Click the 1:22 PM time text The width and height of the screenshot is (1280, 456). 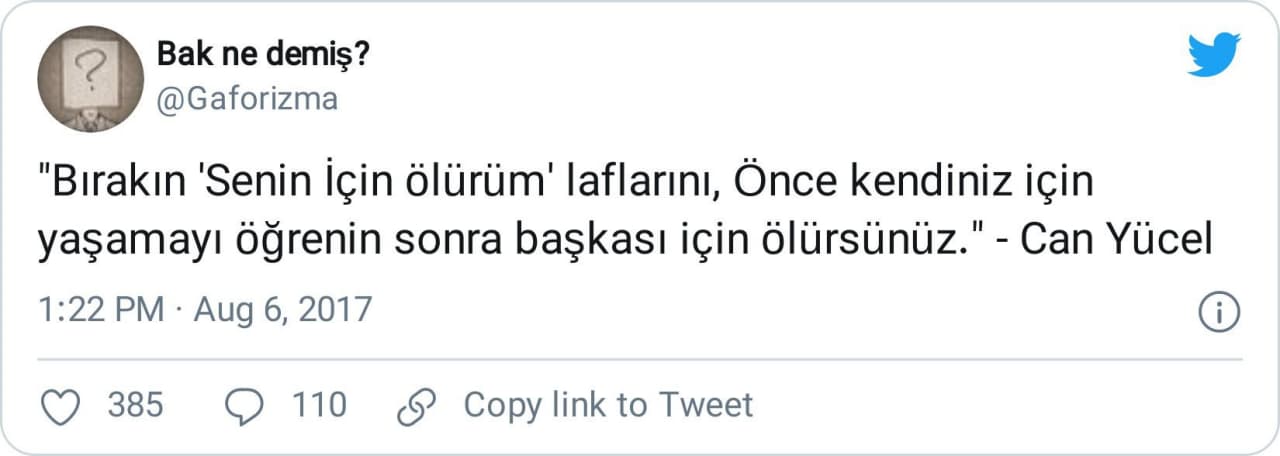click(x=100, y=309)
